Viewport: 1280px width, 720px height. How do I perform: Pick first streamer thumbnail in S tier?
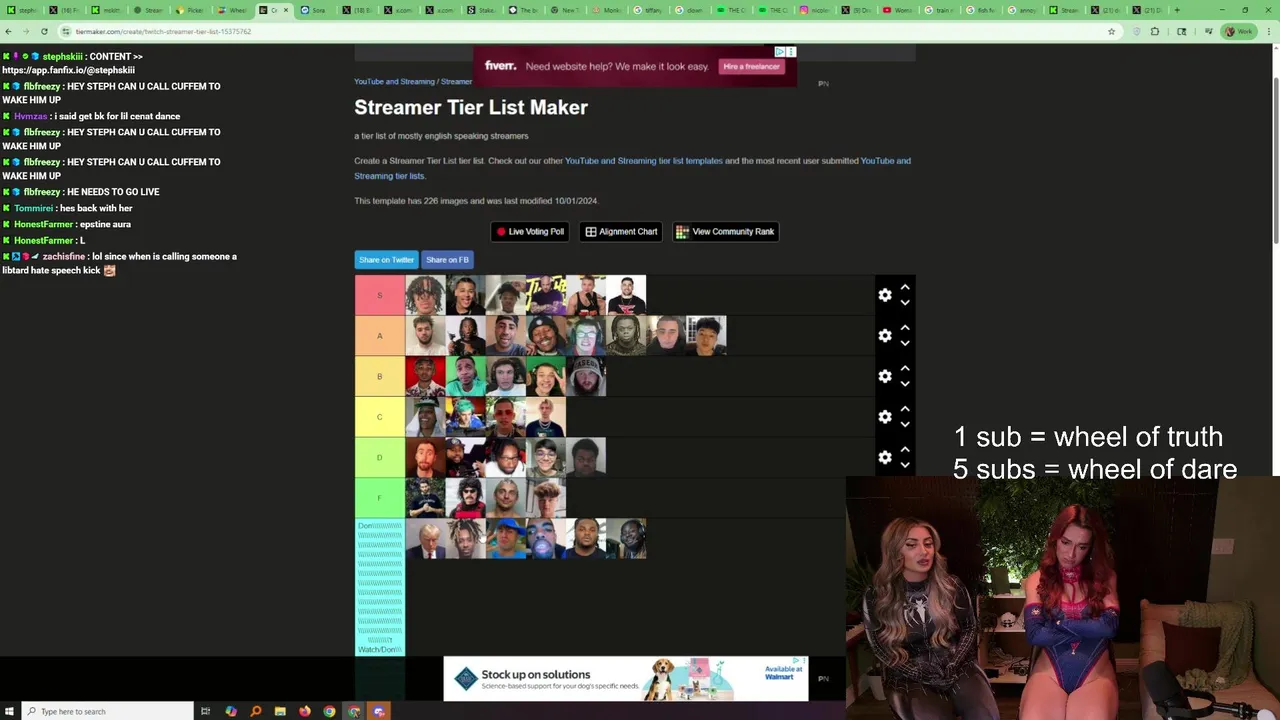pos(425,295)
